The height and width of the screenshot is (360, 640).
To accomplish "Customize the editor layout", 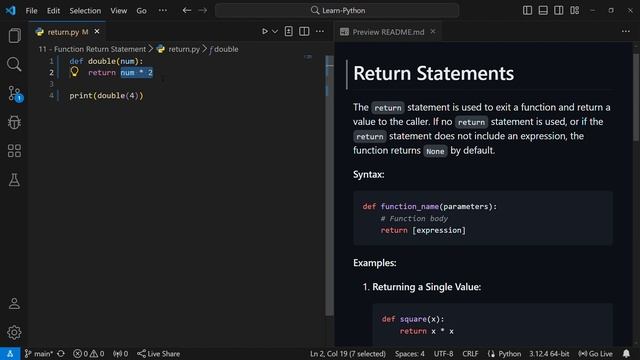I will [x=574, y=10].
